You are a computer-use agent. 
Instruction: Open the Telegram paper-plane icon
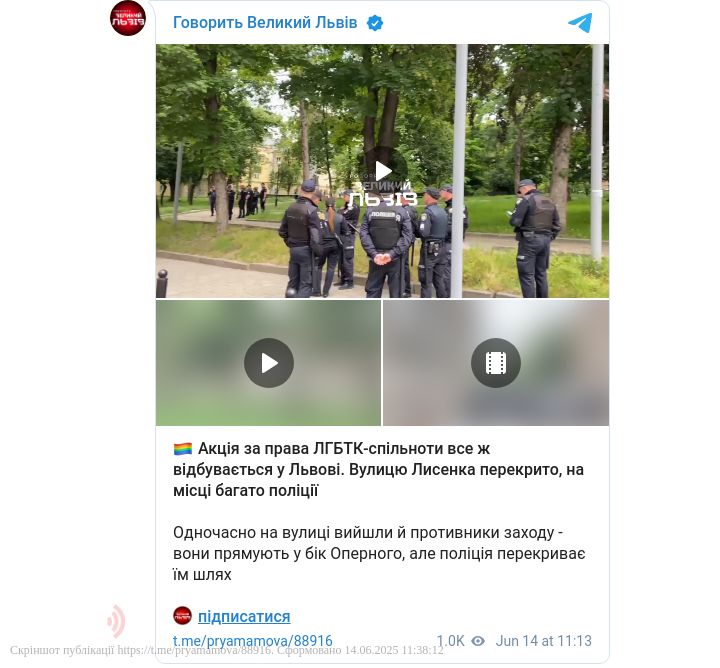point(580,23)
